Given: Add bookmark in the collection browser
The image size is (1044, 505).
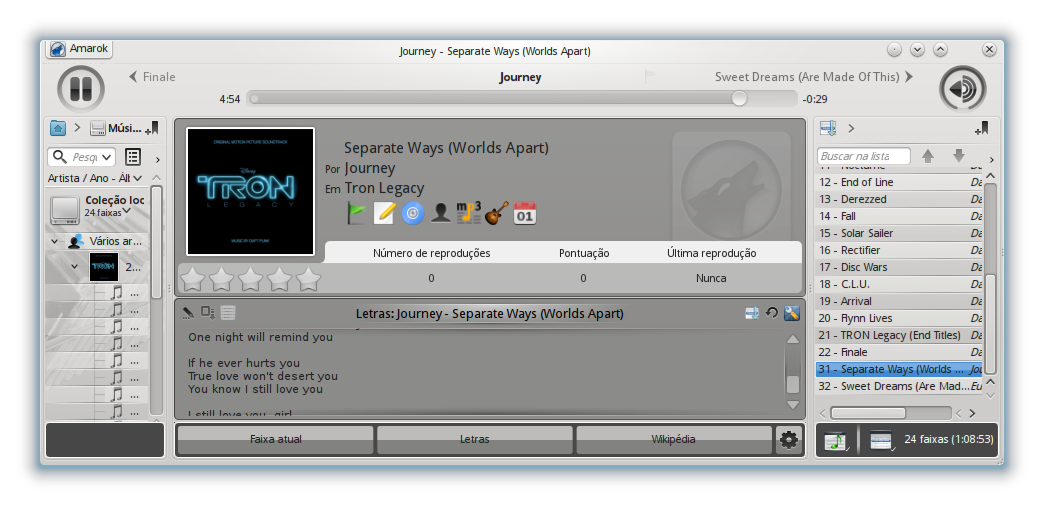Looking at the screenshot, I should coord(152,128).
